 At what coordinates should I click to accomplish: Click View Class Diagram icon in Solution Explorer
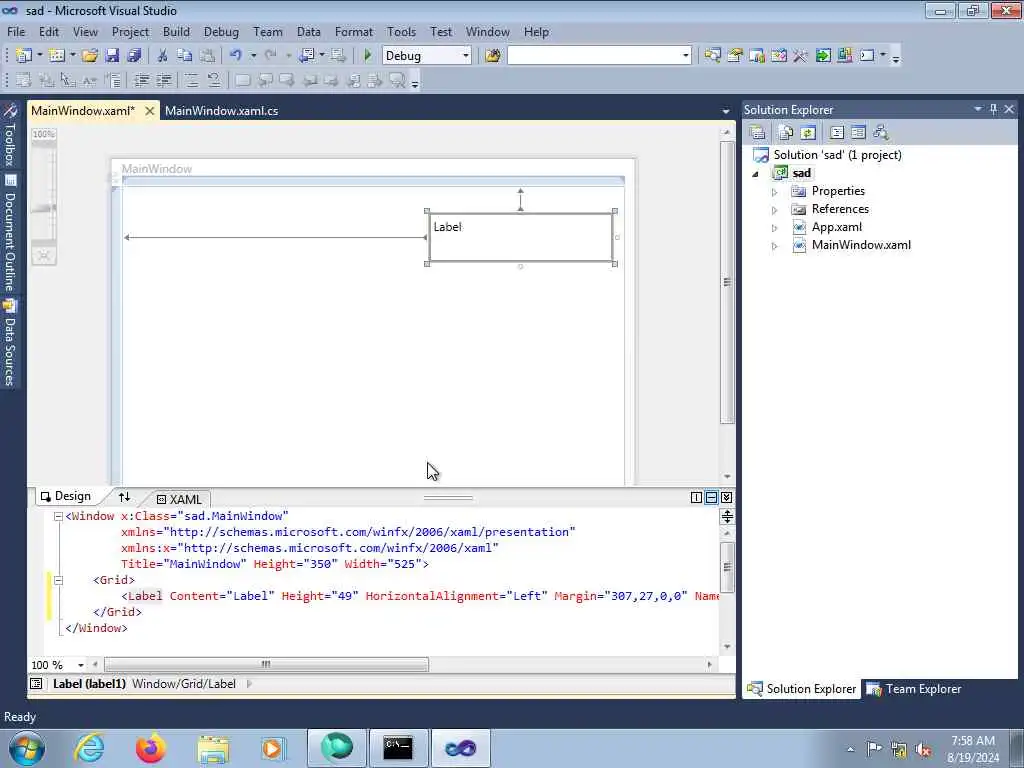pyautogui.click(x=880, y=133)
